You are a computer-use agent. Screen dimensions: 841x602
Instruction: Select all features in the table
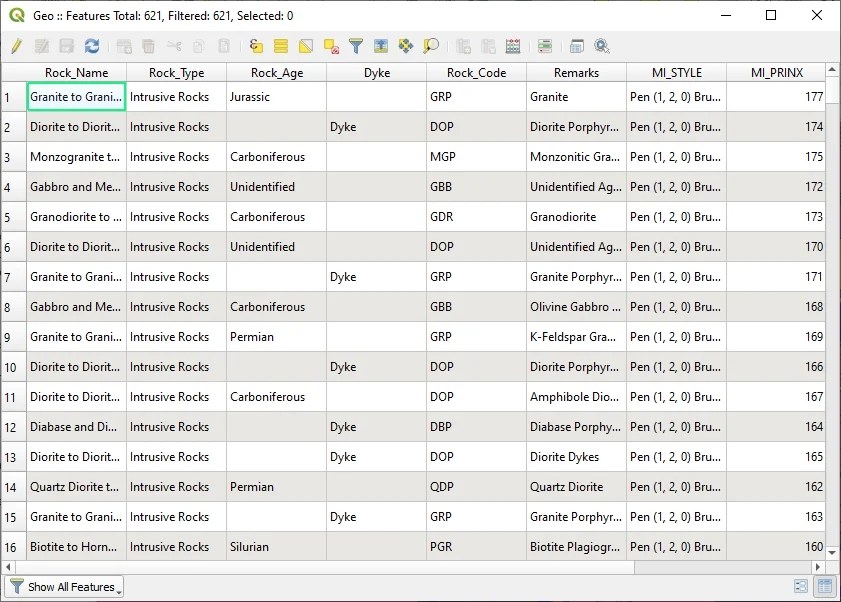pos(282,46)
